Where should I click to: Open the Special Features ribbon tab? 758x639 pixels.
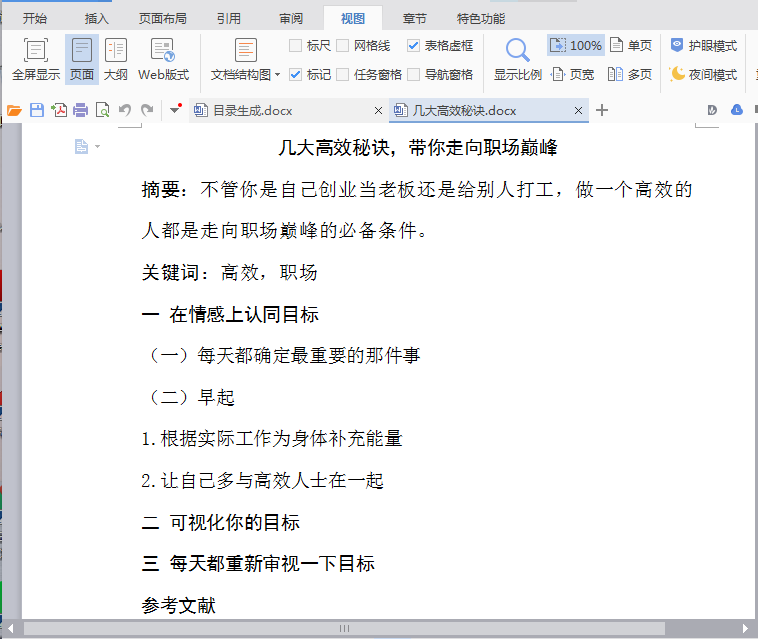click(x=481, y=18)
